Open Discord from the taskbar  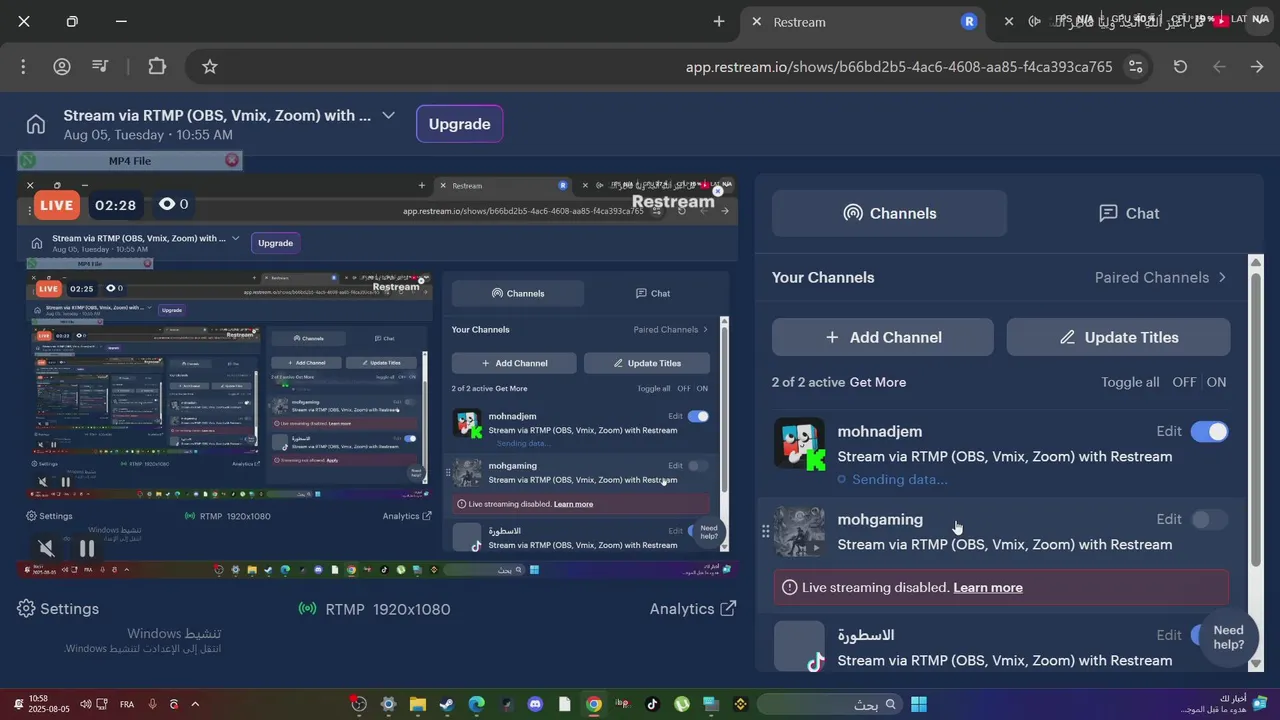(535, 704)
